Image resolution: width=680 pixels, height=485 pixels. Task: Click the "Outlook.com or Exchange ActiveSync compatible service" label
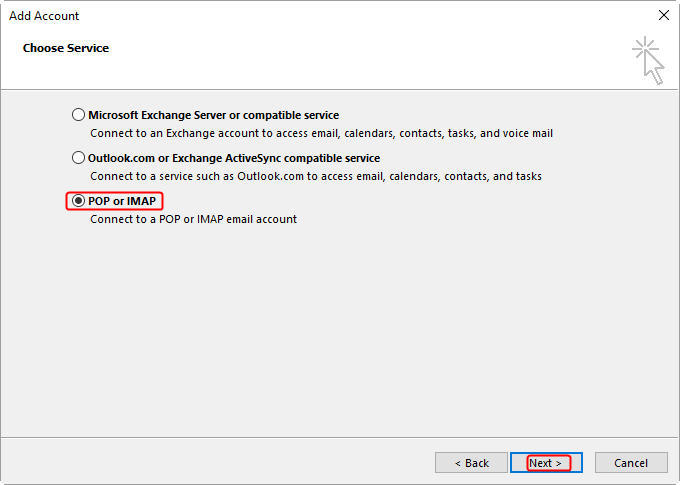click(x=234, y=158)
